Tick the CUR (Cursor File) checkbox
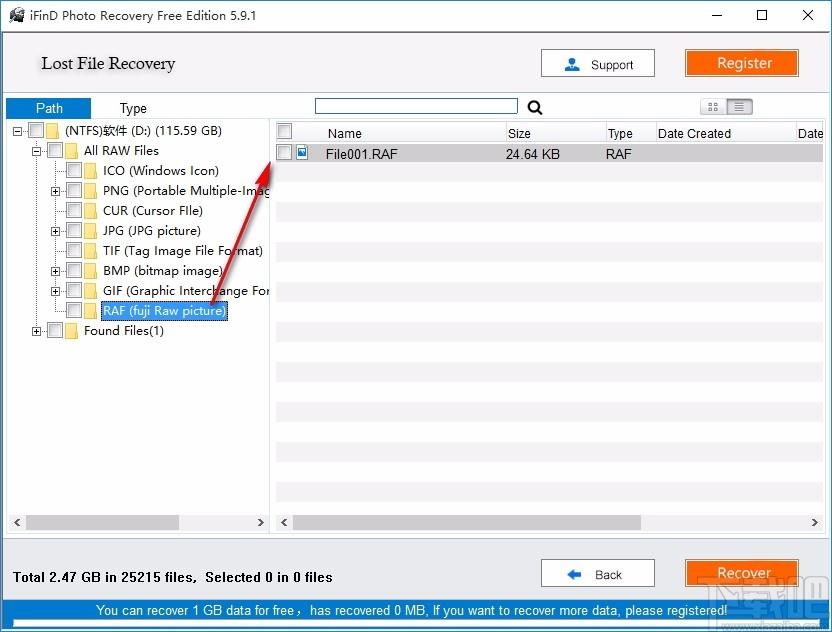Image resolution: width=832 pixels, height=632 pixels. [x=74, y=211]
